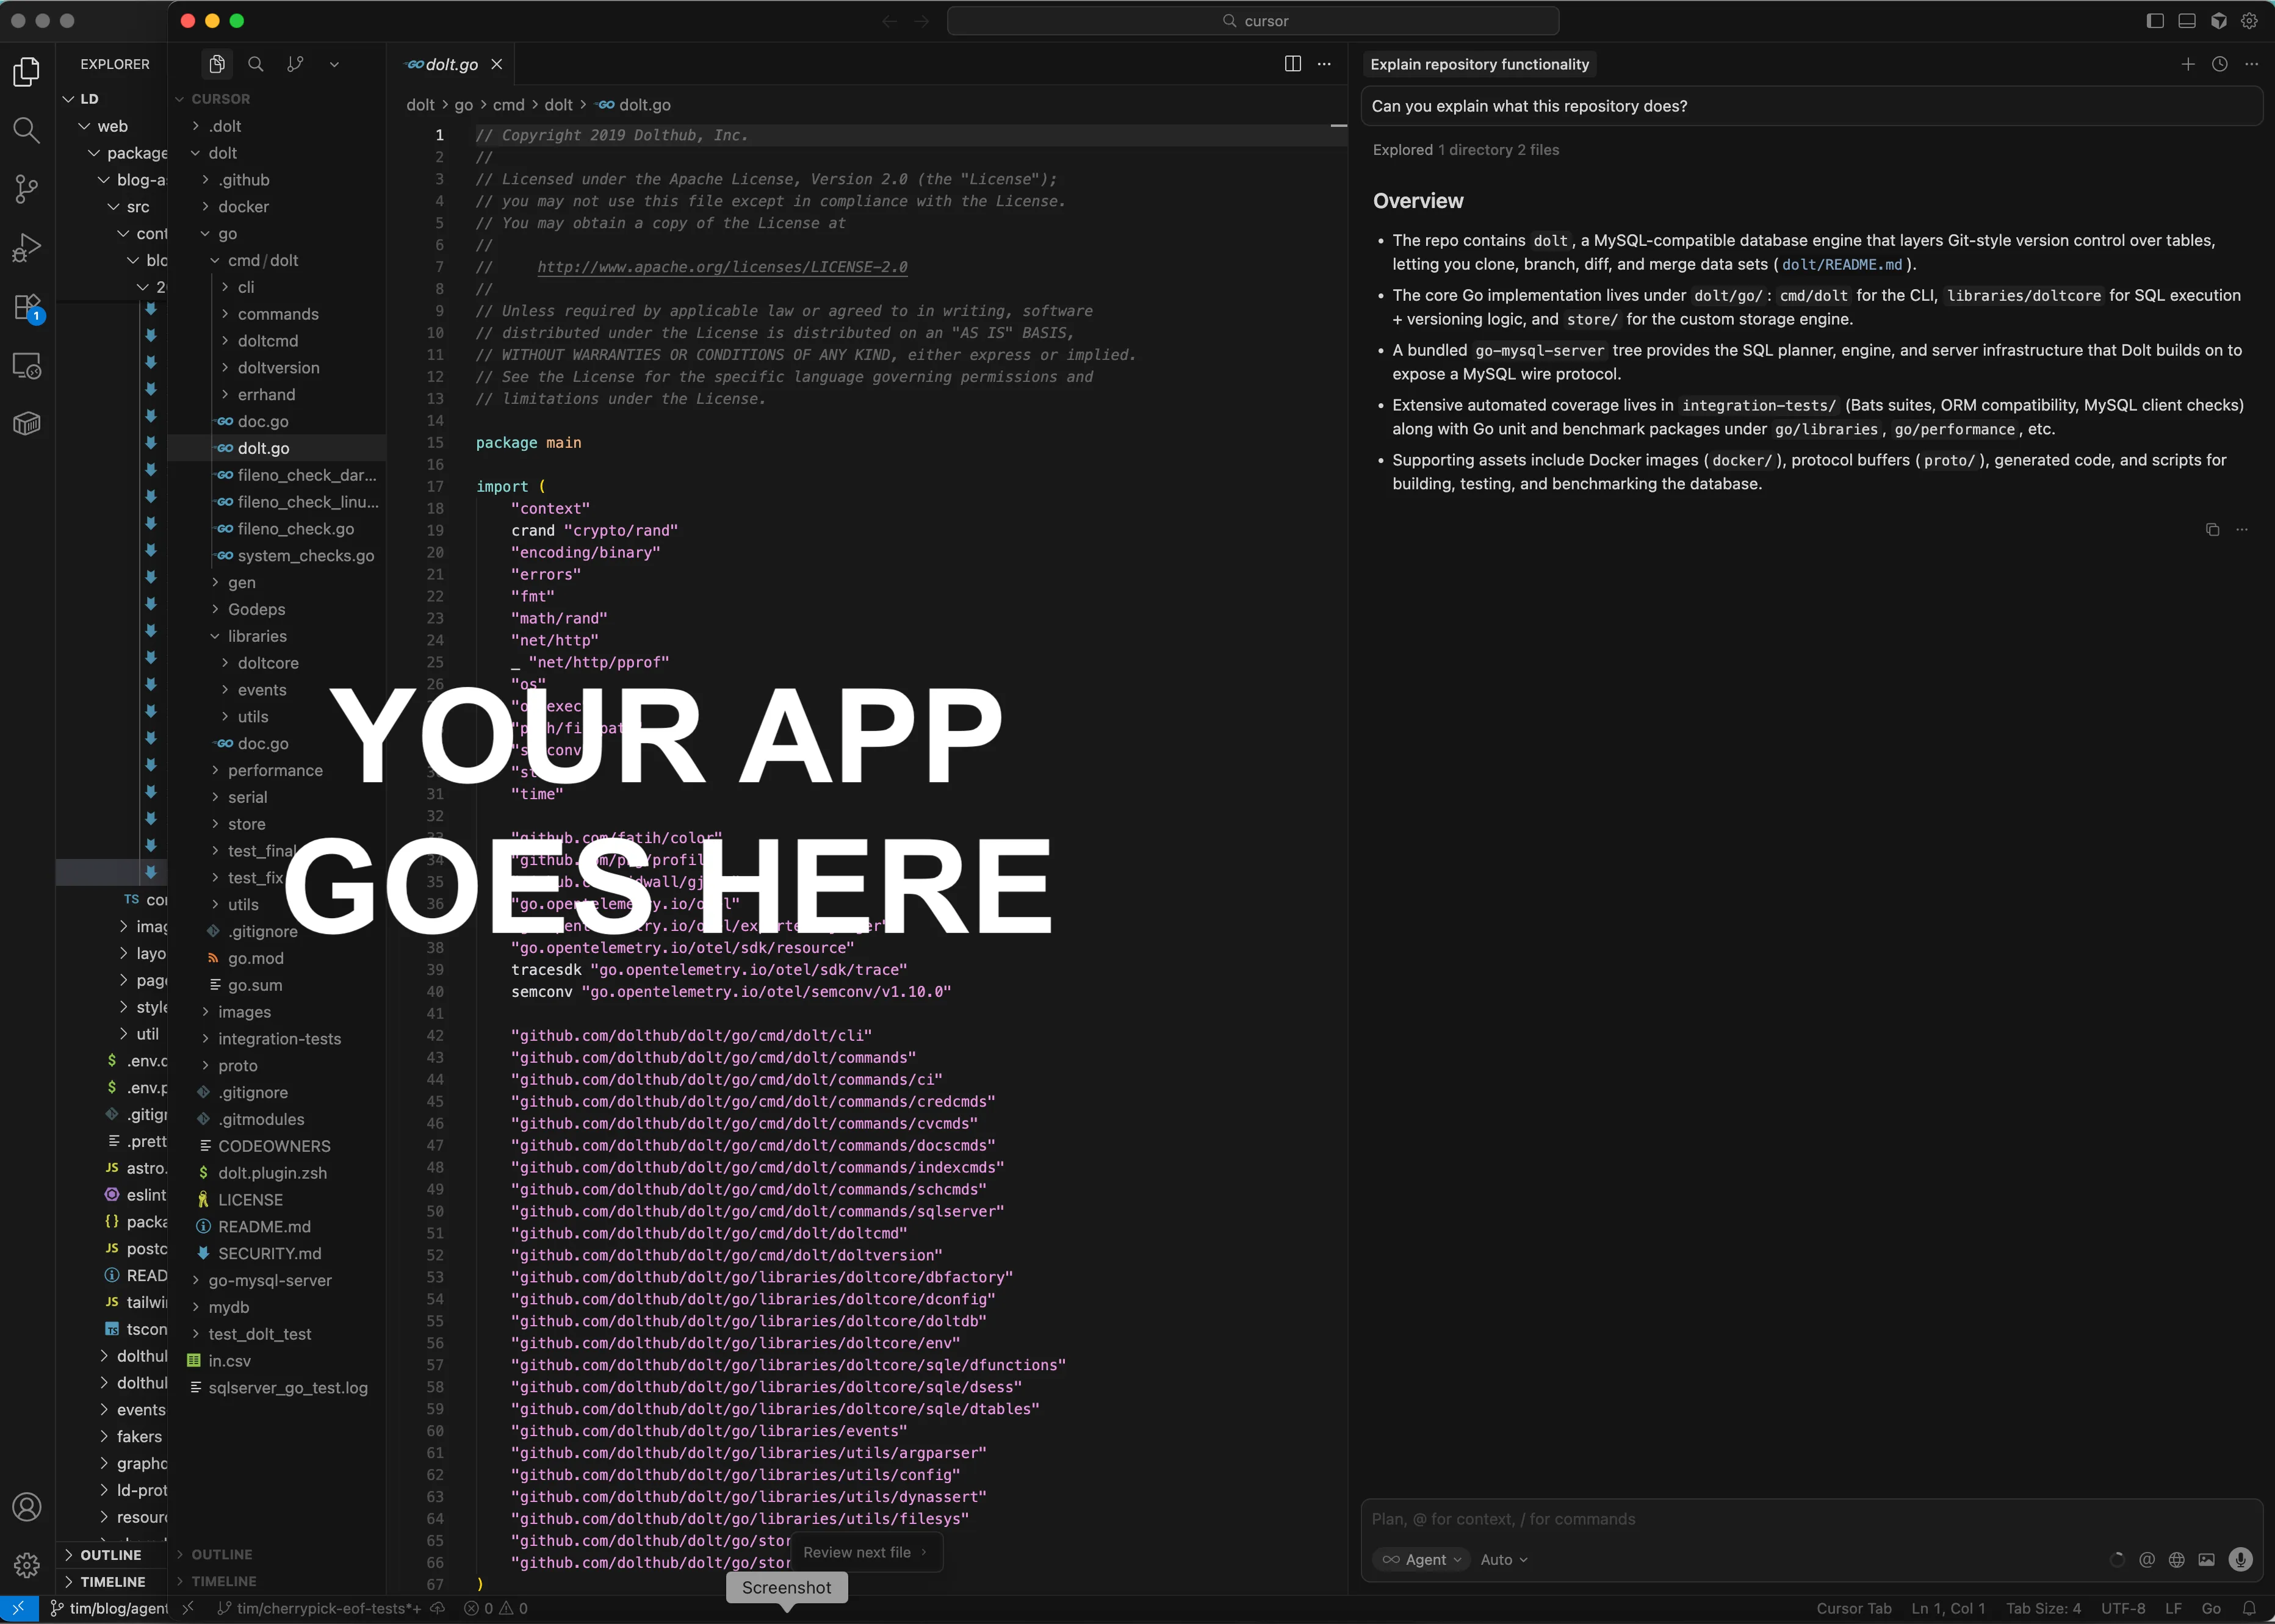The width and height of the screenshot is (2275, 1624).
Task: Copy the chat response with the copy icon
Action: [x=2212, y=530]
